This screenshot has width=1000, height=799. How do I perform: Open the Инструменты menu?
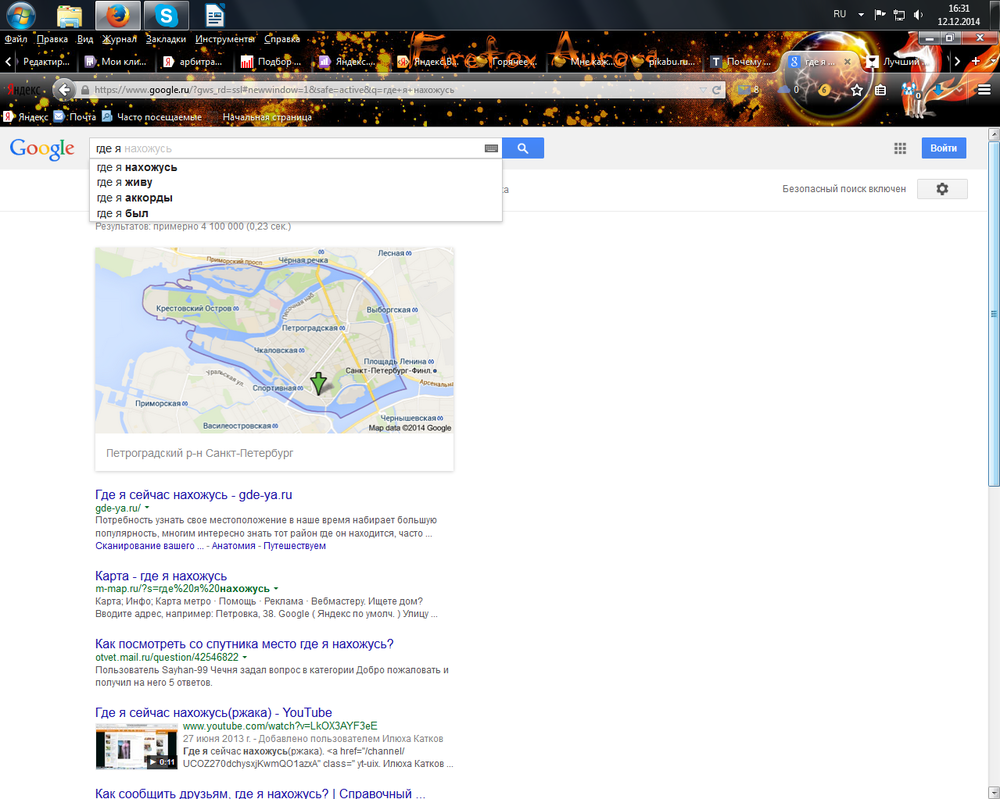point(225,39)
